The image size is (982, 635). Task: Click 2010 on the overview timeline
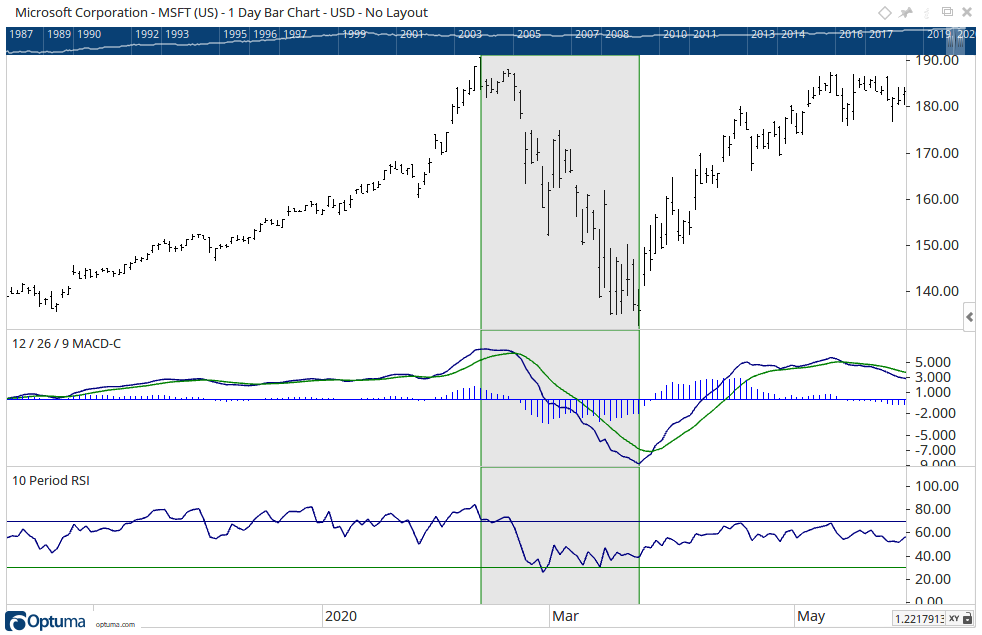[675, 34]
